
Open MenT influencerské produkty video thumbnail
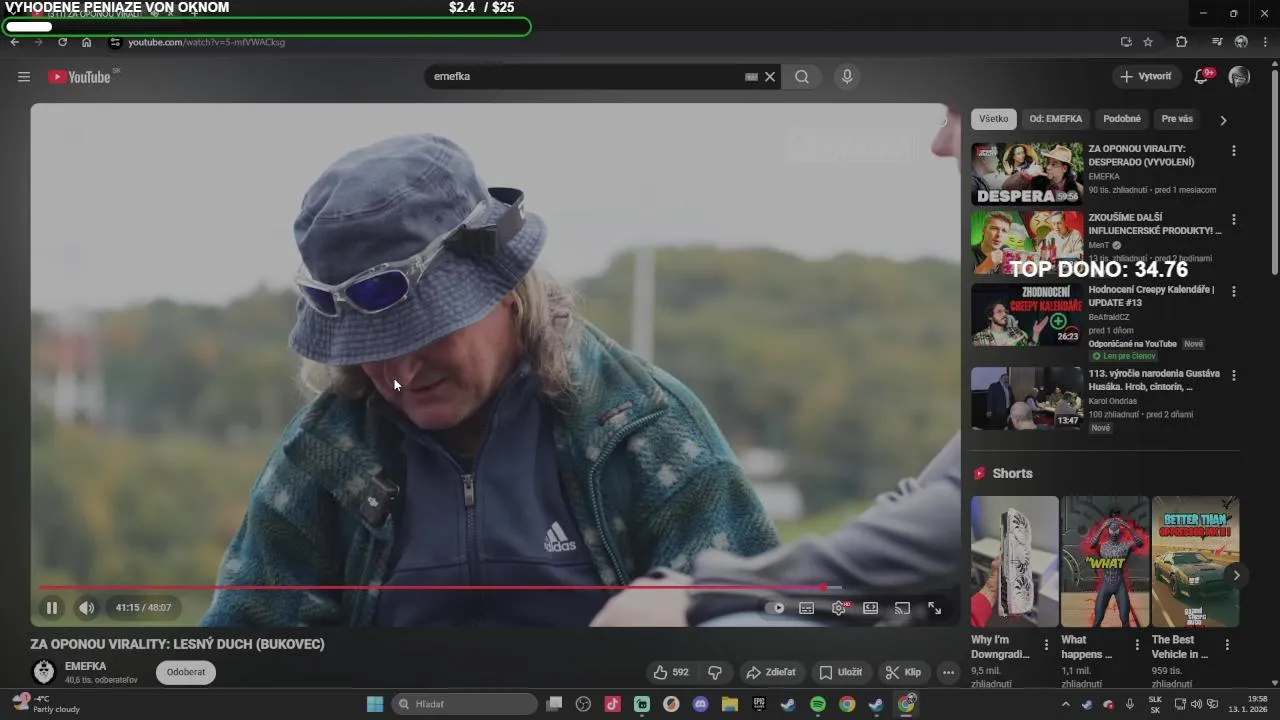tap(1027, 242)
